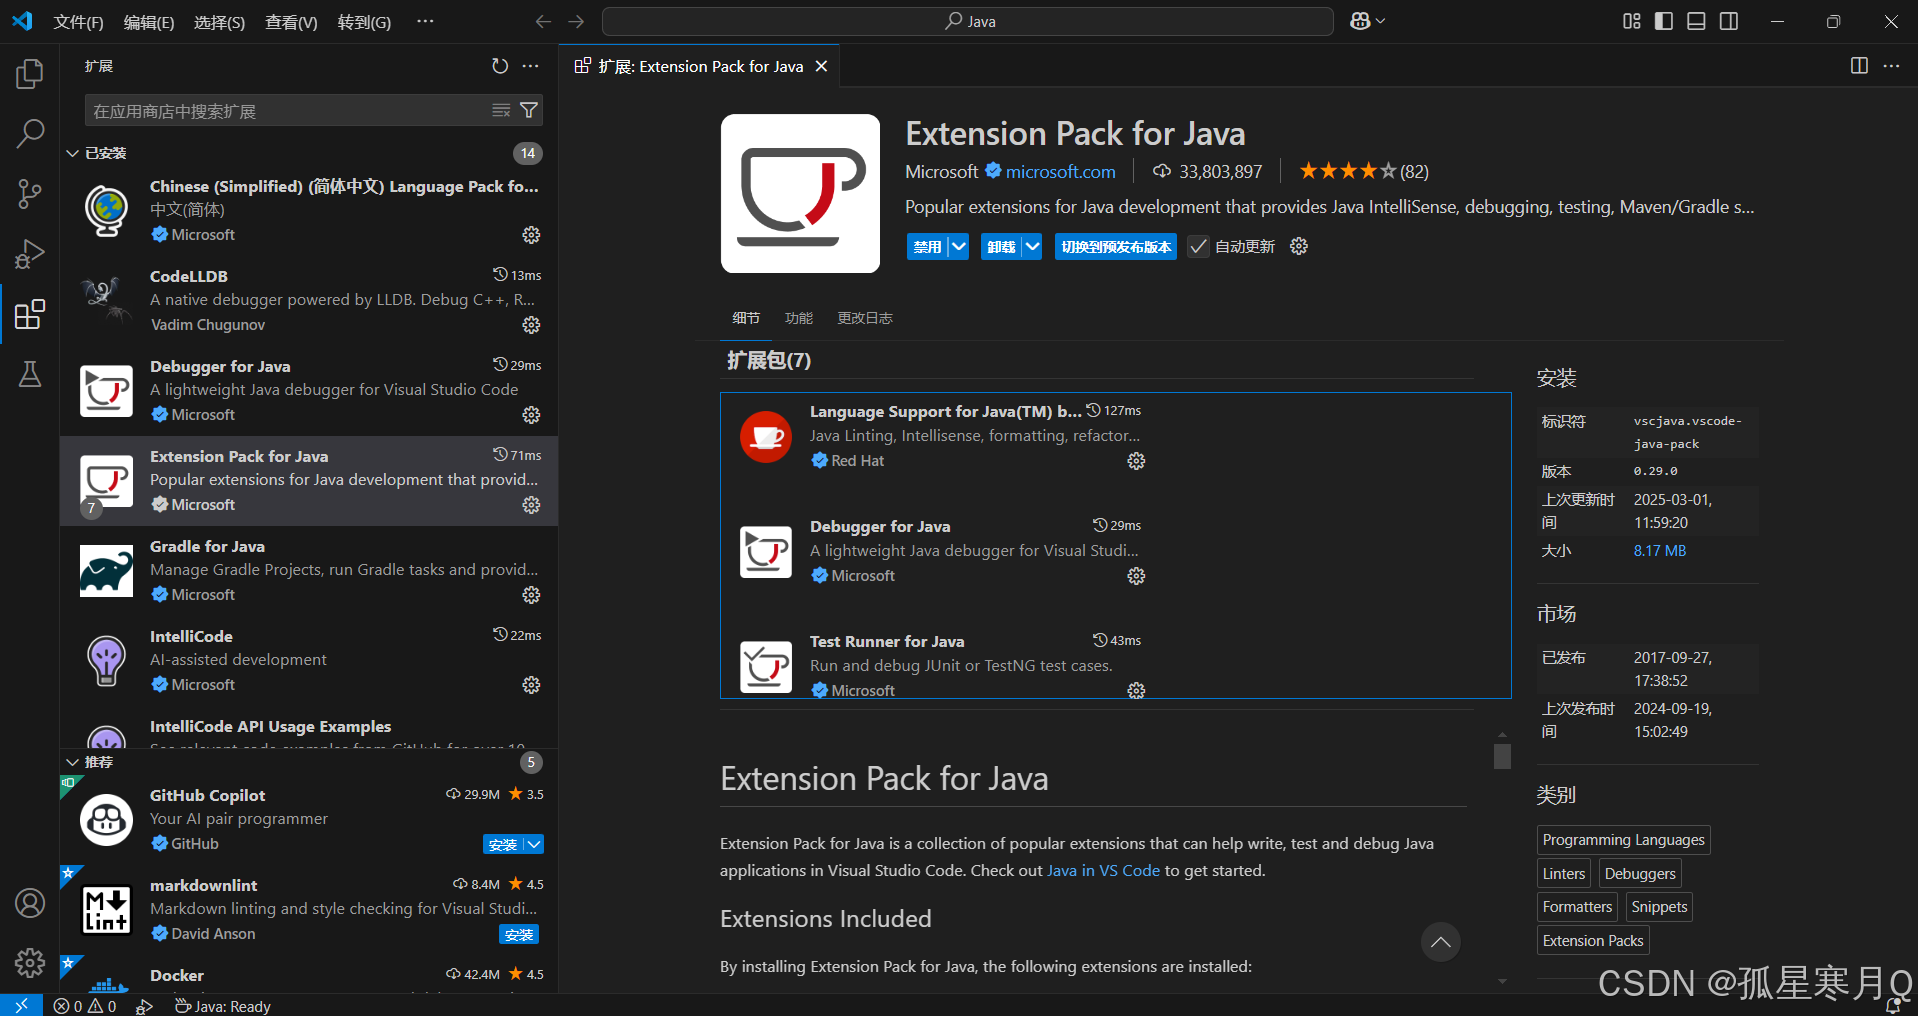Clear extensions search results icon
The image size is (1918, 1016).
501,111
